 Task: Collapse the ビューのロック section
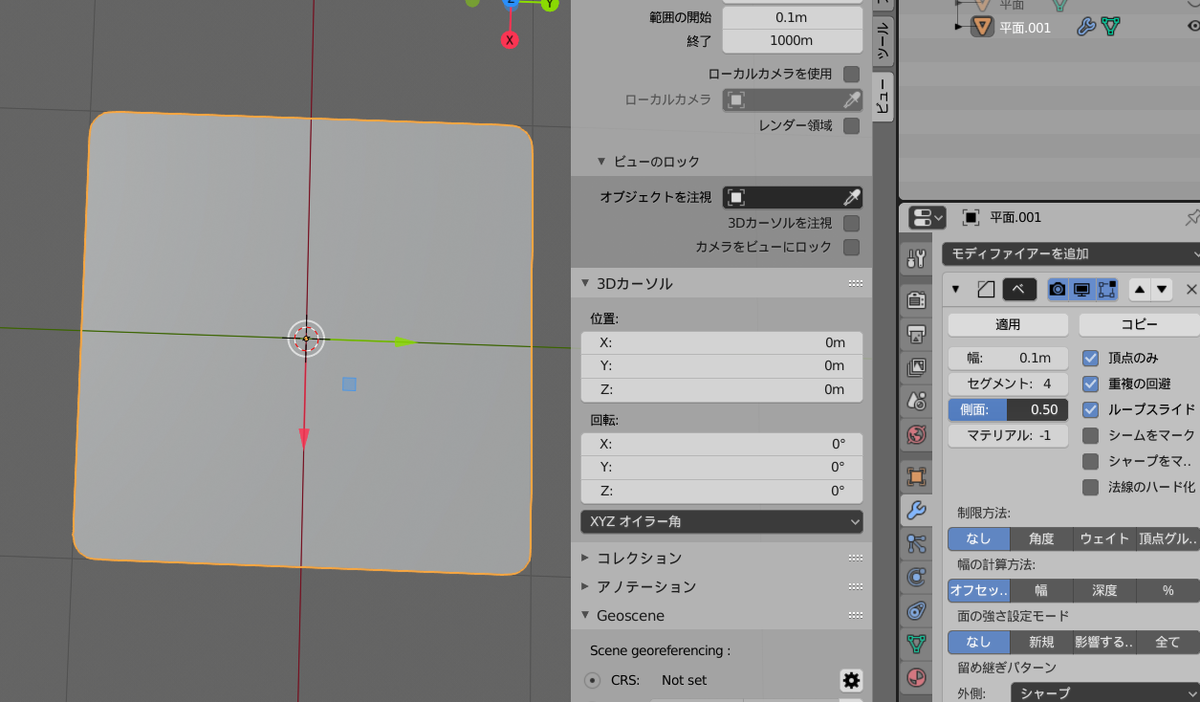602,161
